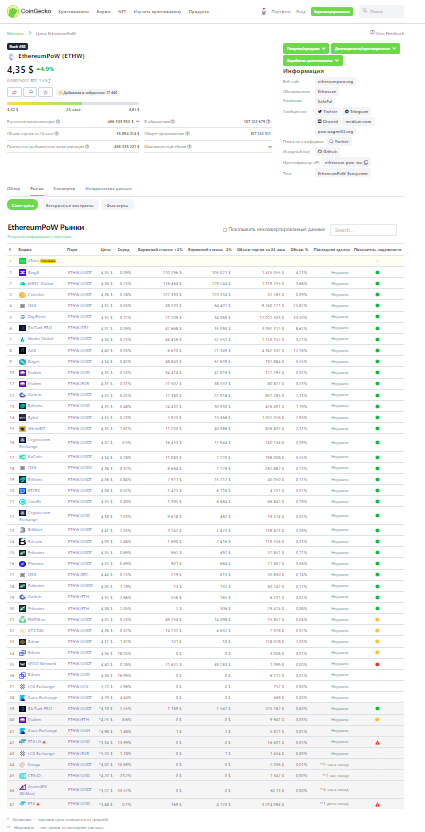
Task: Click the WOO Network exchange logo
Action: click(x=23, y=664)
